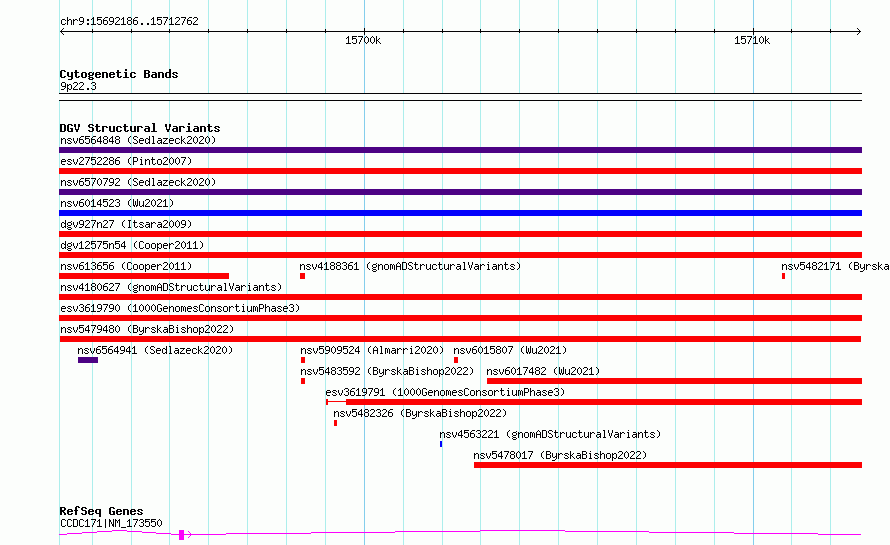Click the nsv5479480 (ByrskaBishop2022) label
Screen dimensions: 890x545
[x=147, y=329]
